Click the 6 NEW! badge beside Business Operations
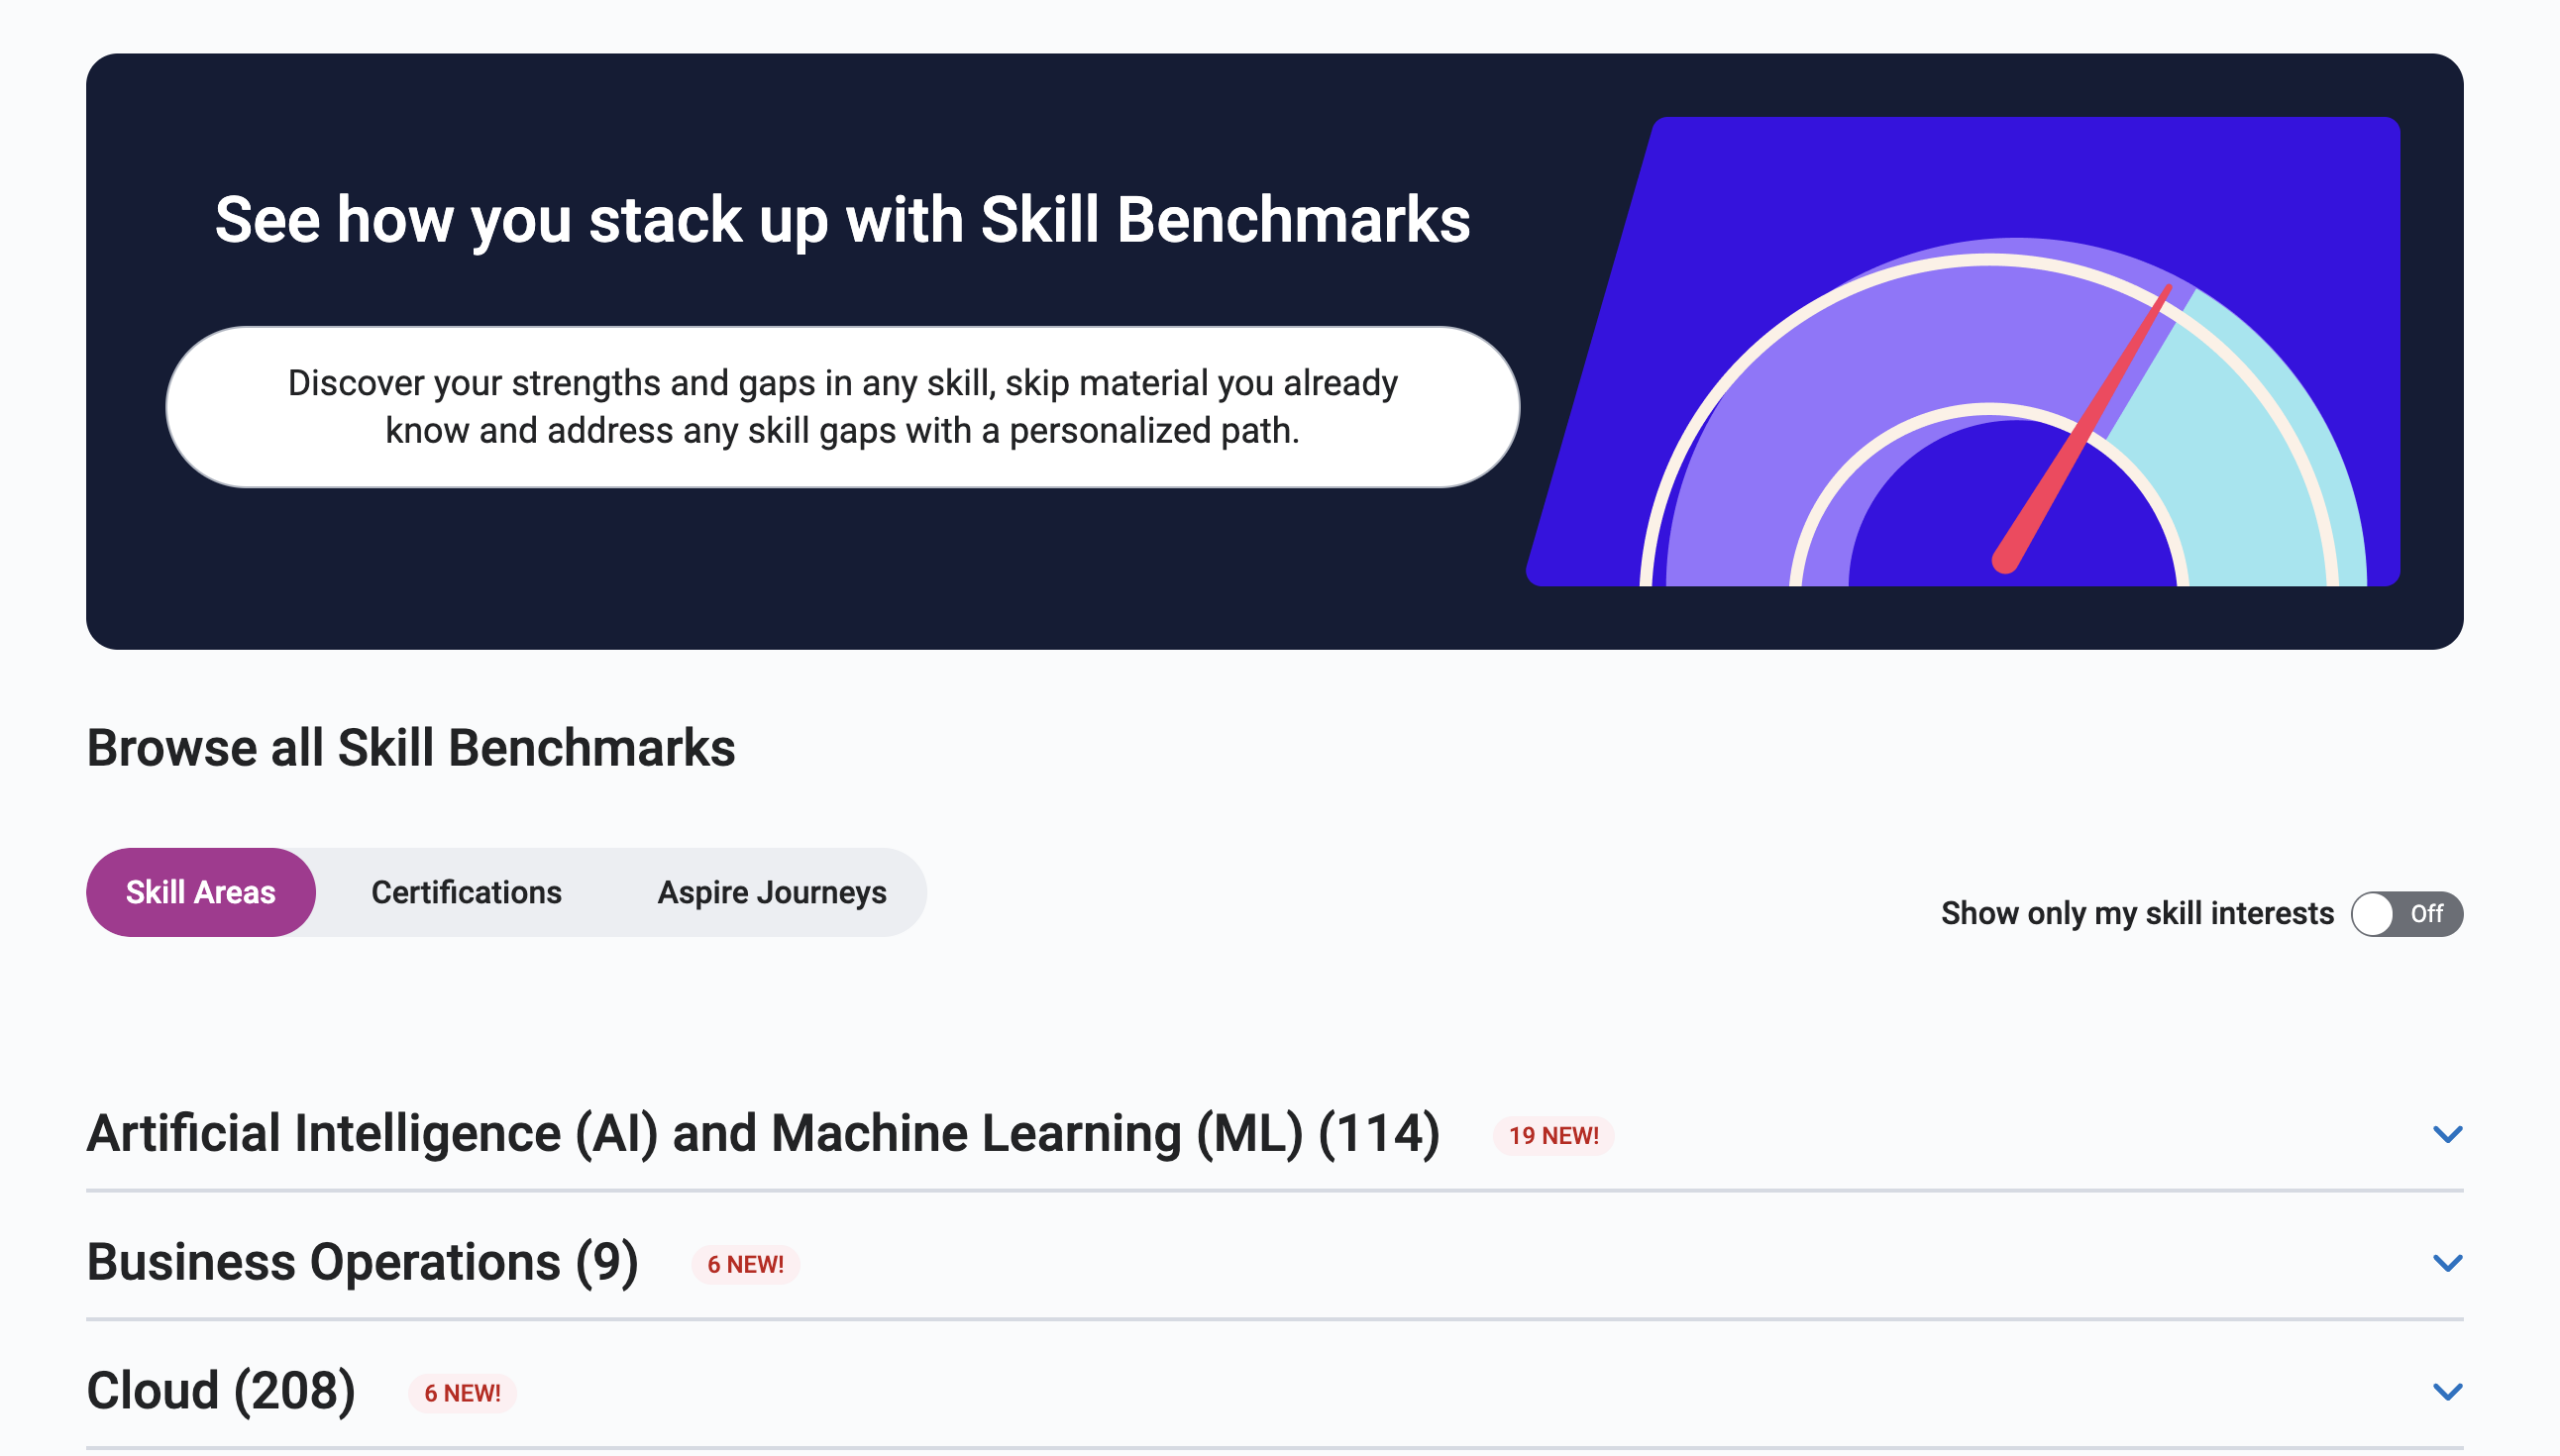 click(x=745, y=1264)
